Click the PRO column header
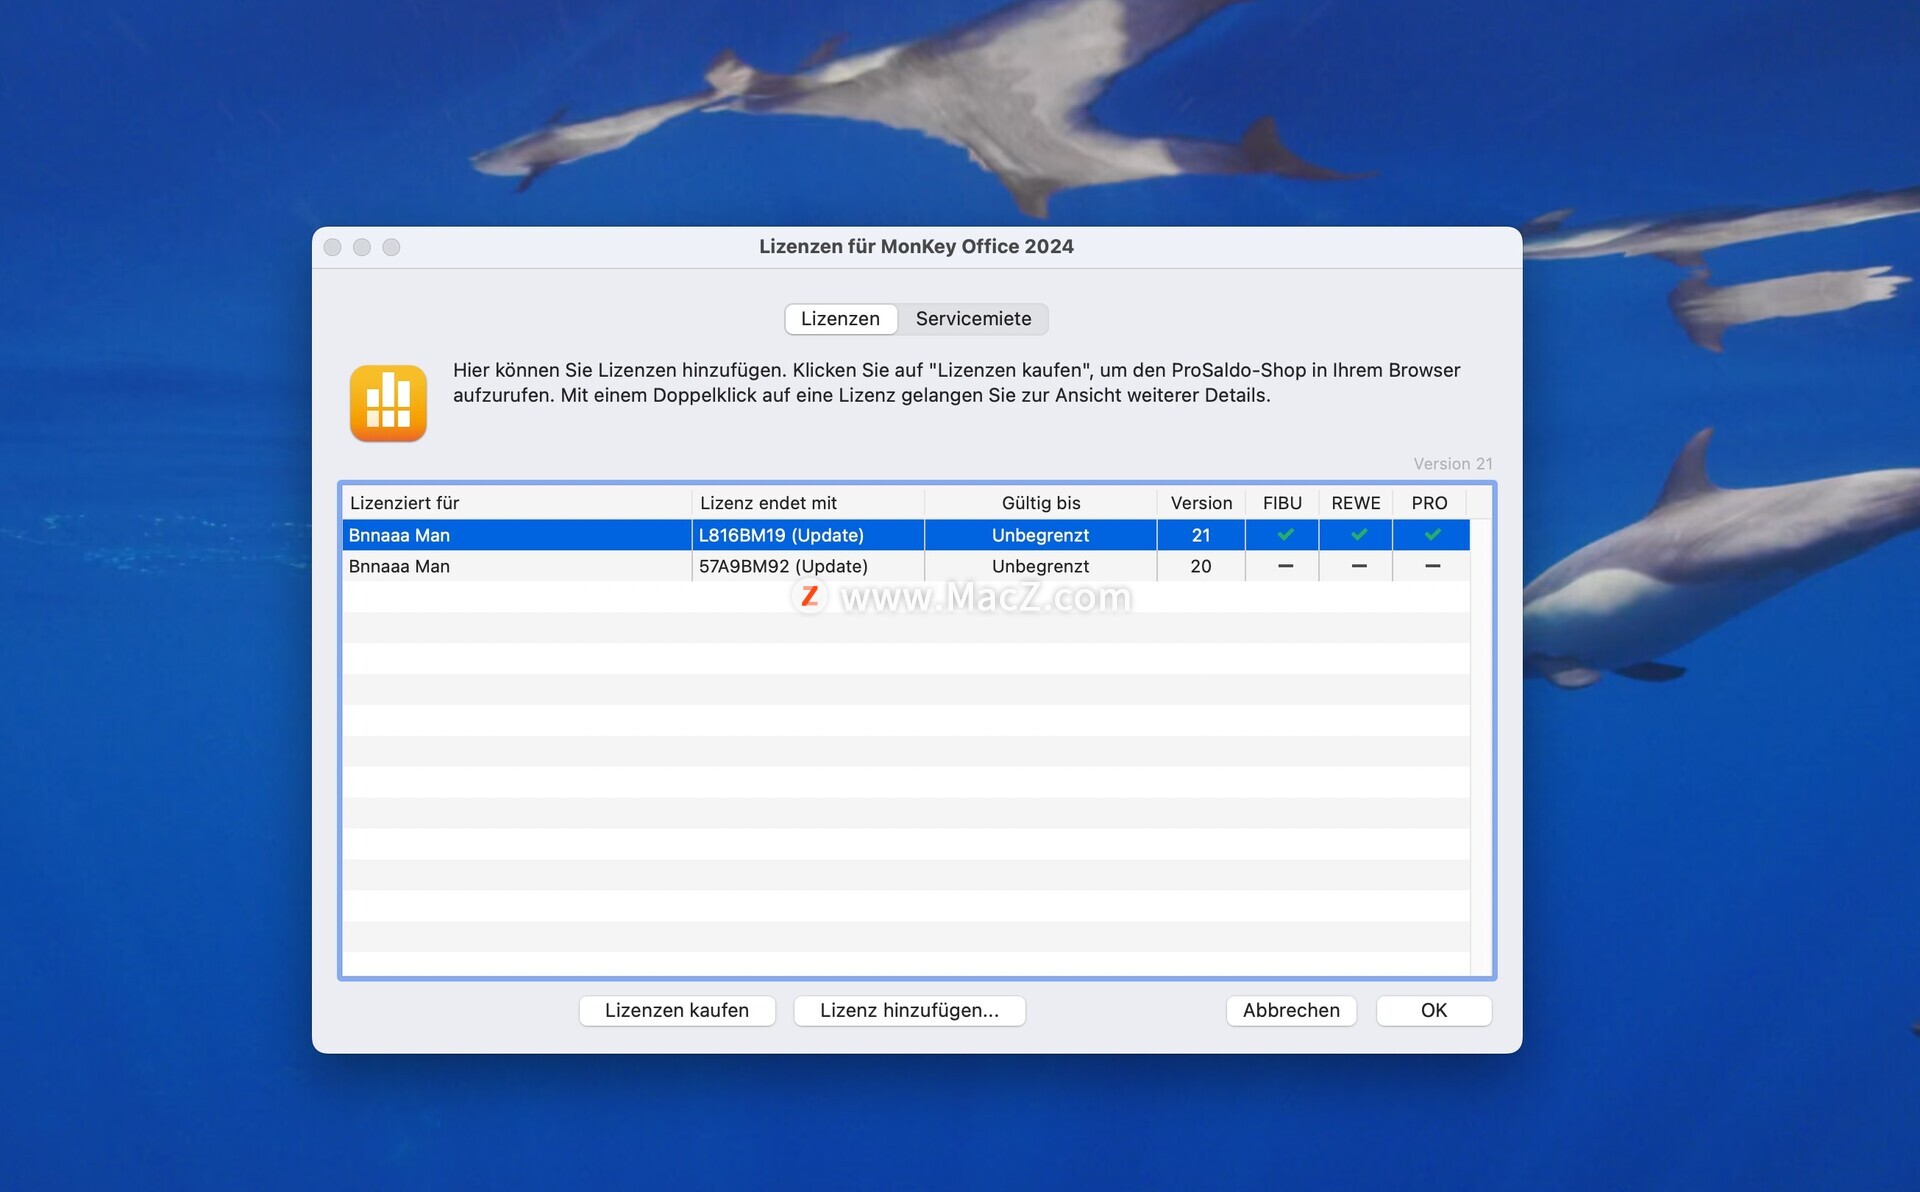The image size is (1920, 1192). [1429, 503]
